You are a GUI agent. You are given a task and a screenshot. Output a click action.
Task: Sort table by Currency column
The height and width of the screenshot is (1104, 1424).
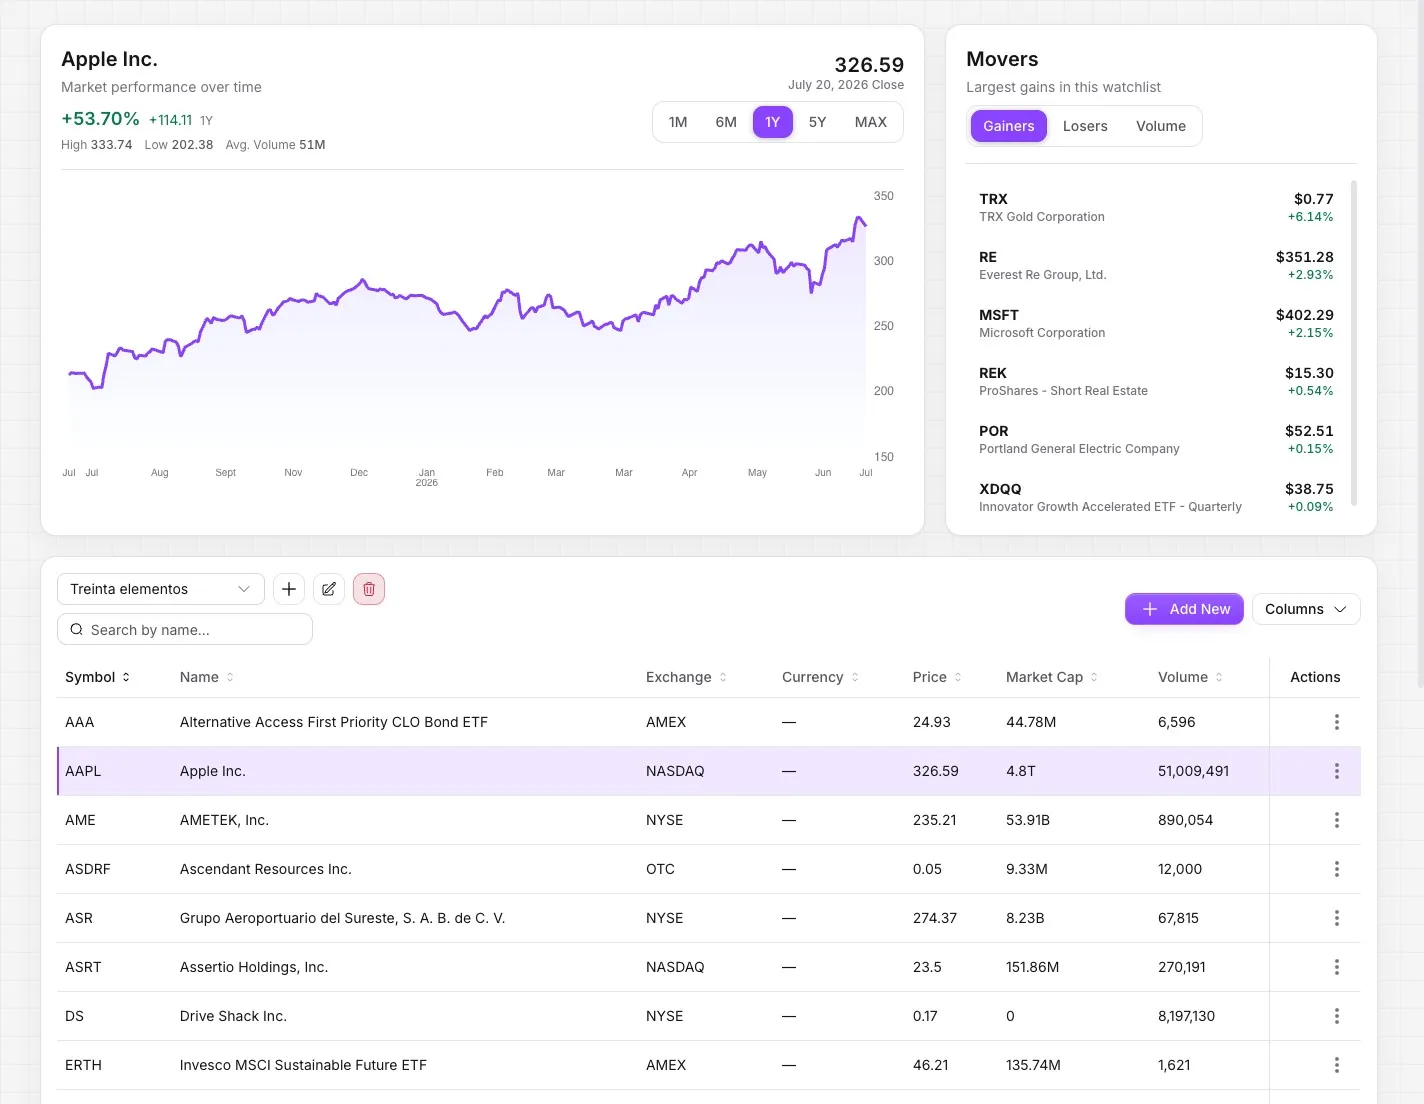pyautogui.click(x=821, y=677)
